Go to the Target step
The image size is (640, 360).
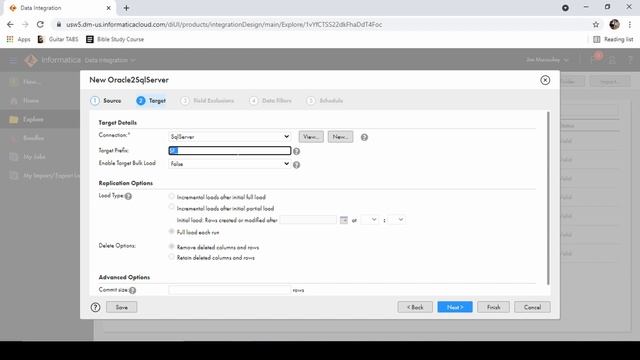coord(151,100)
